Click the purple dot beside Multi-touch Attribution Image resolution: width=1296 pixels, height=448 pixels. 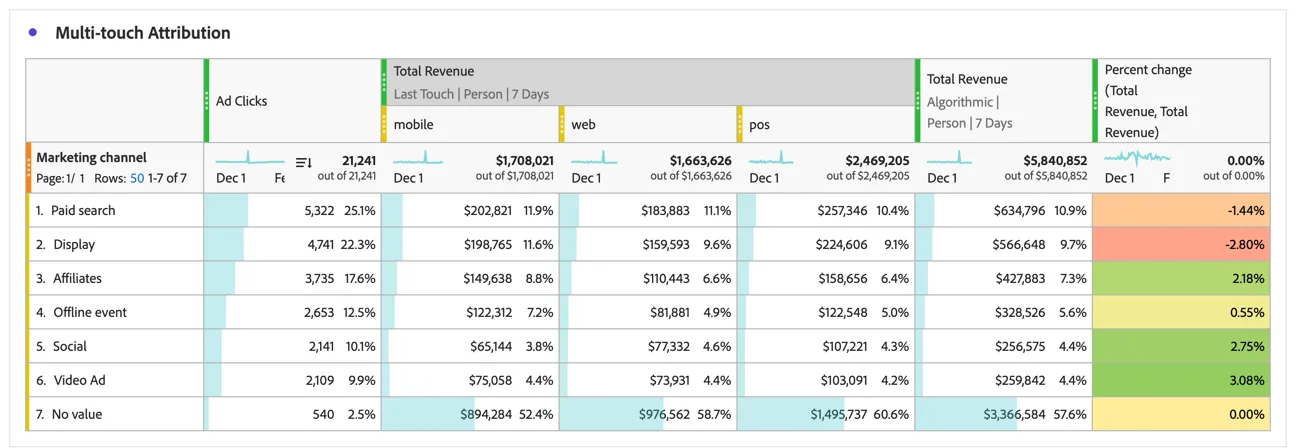click(x=33, y=33)
